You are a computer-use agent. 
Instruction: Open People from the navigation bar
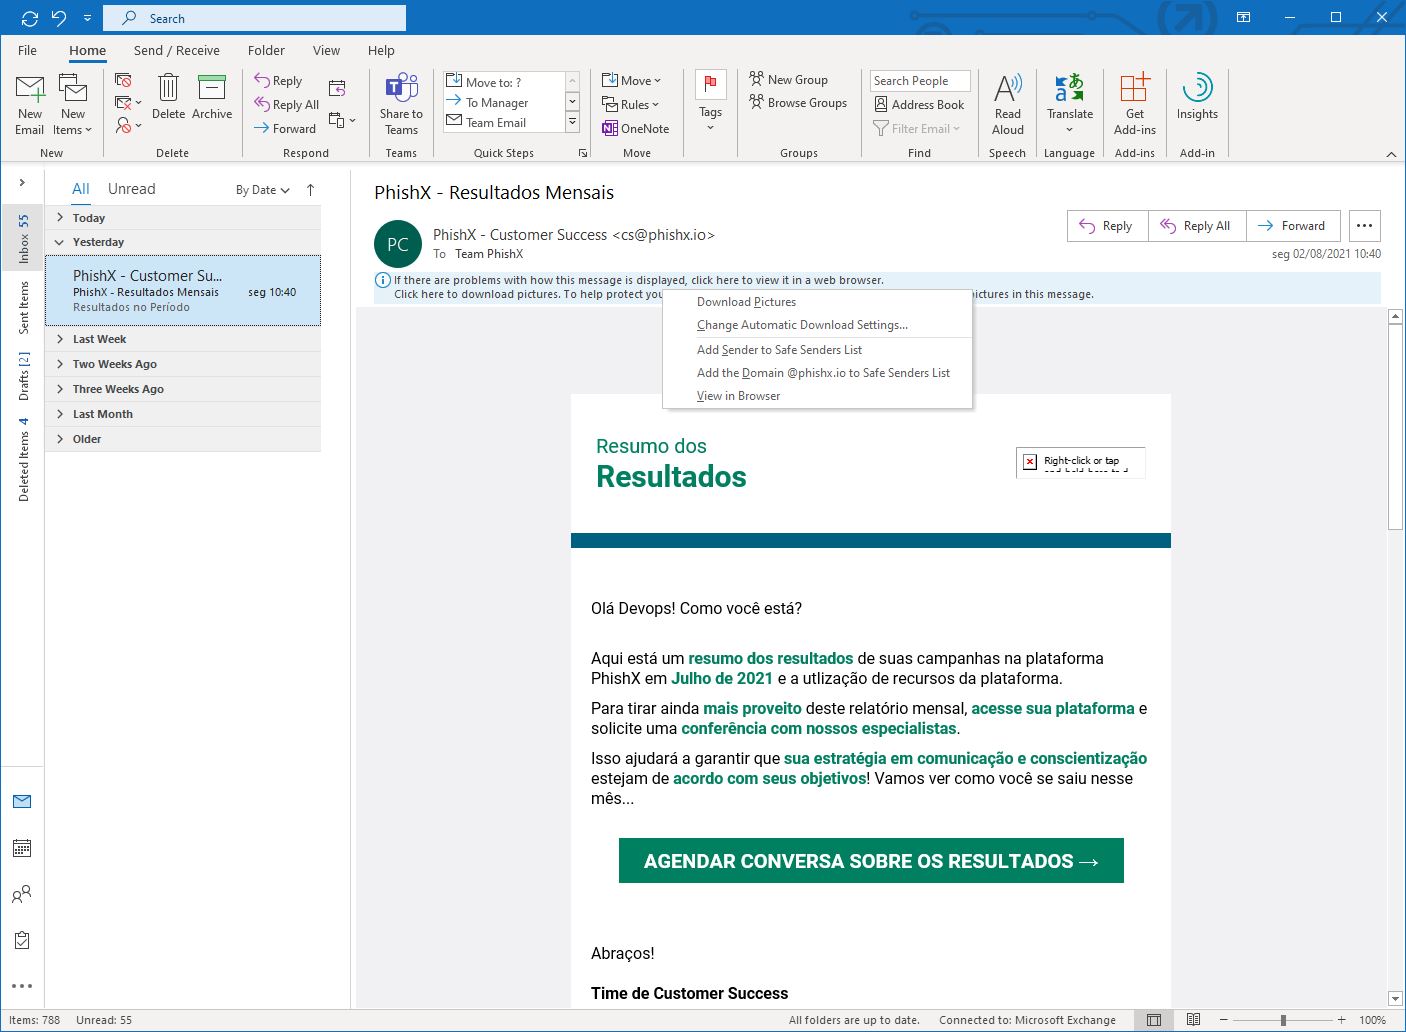point(22,894)
